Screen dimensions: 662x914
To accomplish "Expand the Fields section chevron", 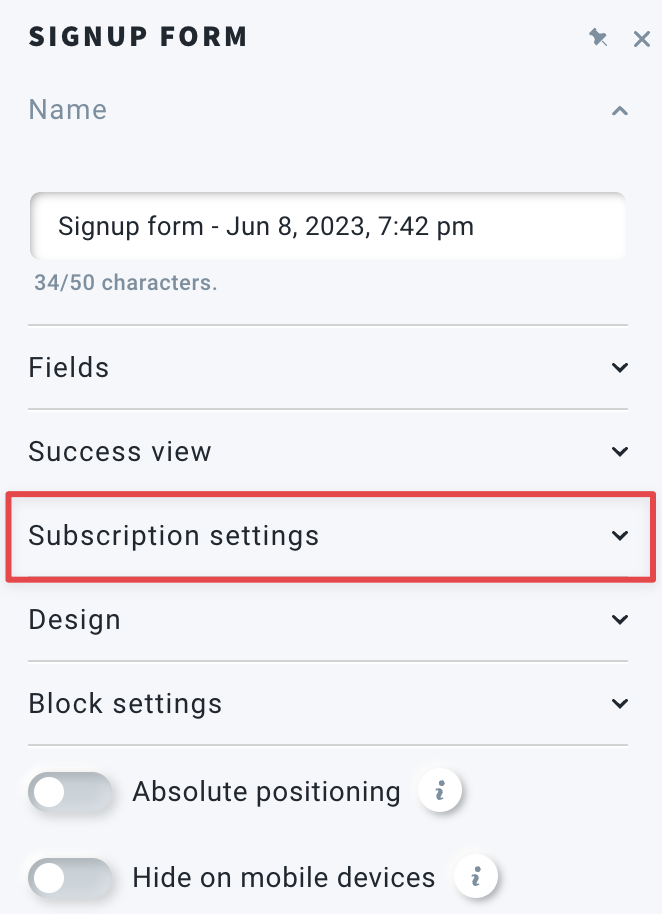I will click(619, 367).
